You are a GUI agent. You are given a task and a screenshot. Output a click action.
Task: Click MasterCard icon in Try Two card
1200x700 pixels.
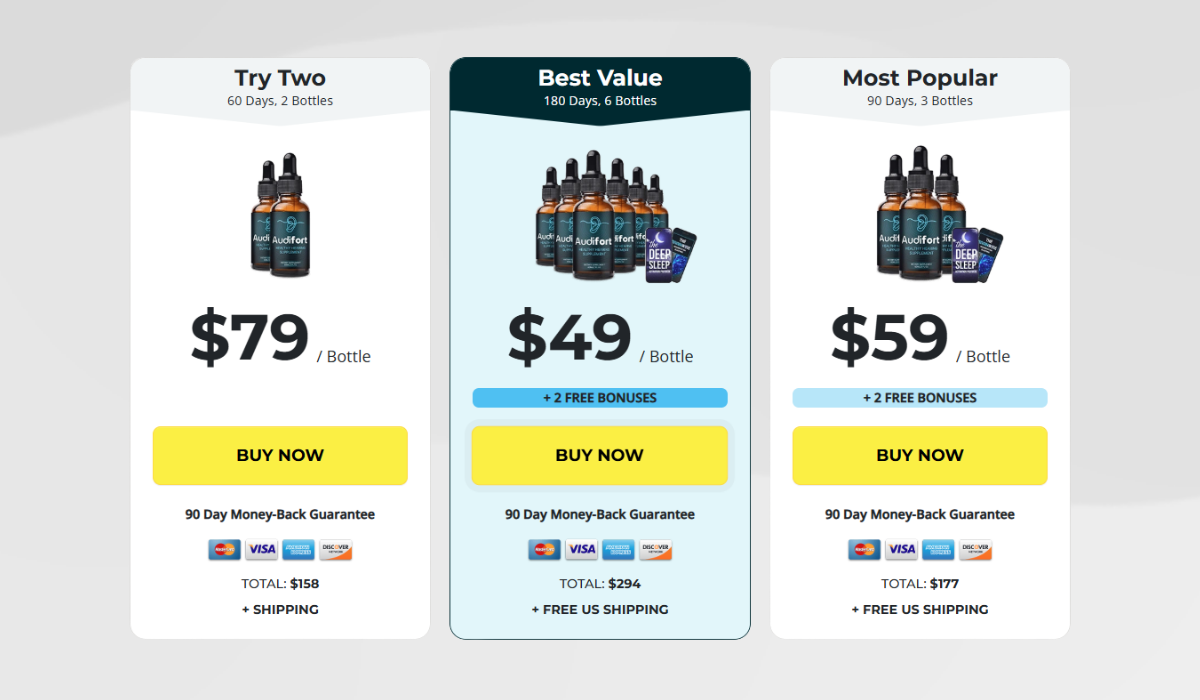pyautogui.click(x=225, y=549)
